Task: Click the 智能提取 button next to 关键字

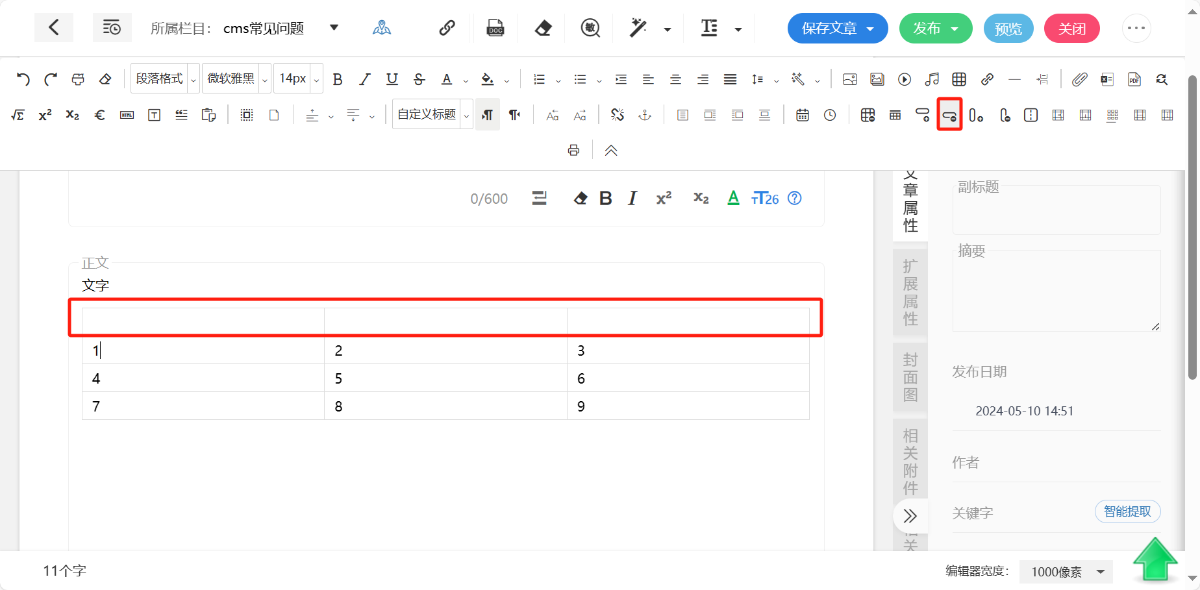Action: click(1127, 512)
